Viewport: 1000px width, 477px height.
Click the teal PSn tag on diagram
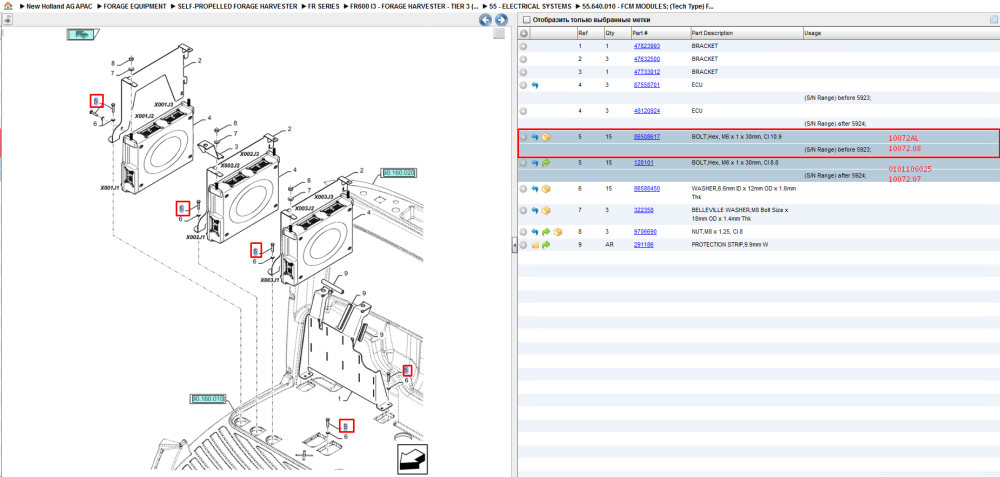pos(82,34)
